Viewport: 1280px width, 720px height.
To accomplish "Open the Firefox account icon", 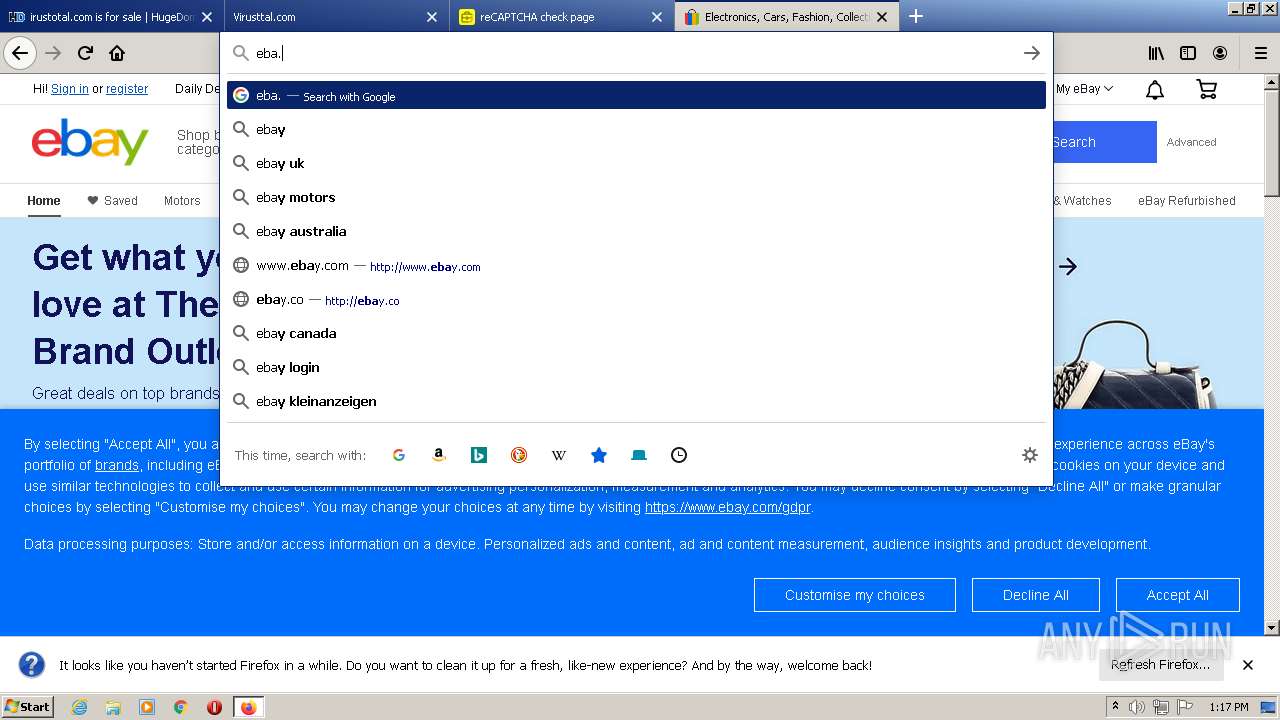I will 1220,53.
